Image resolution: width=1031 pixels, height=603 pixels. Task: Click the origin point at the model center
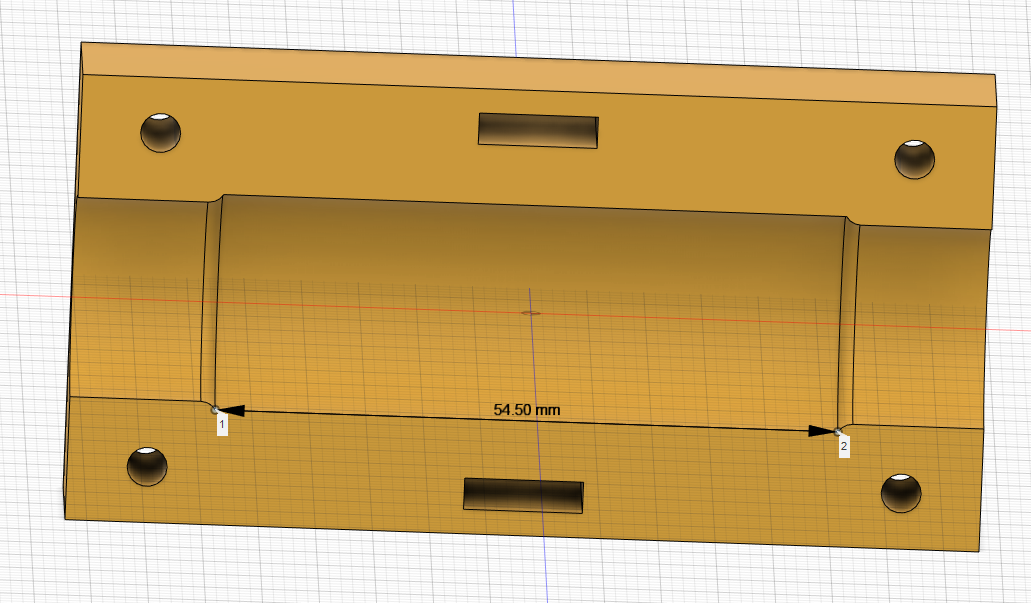[531, 313]
